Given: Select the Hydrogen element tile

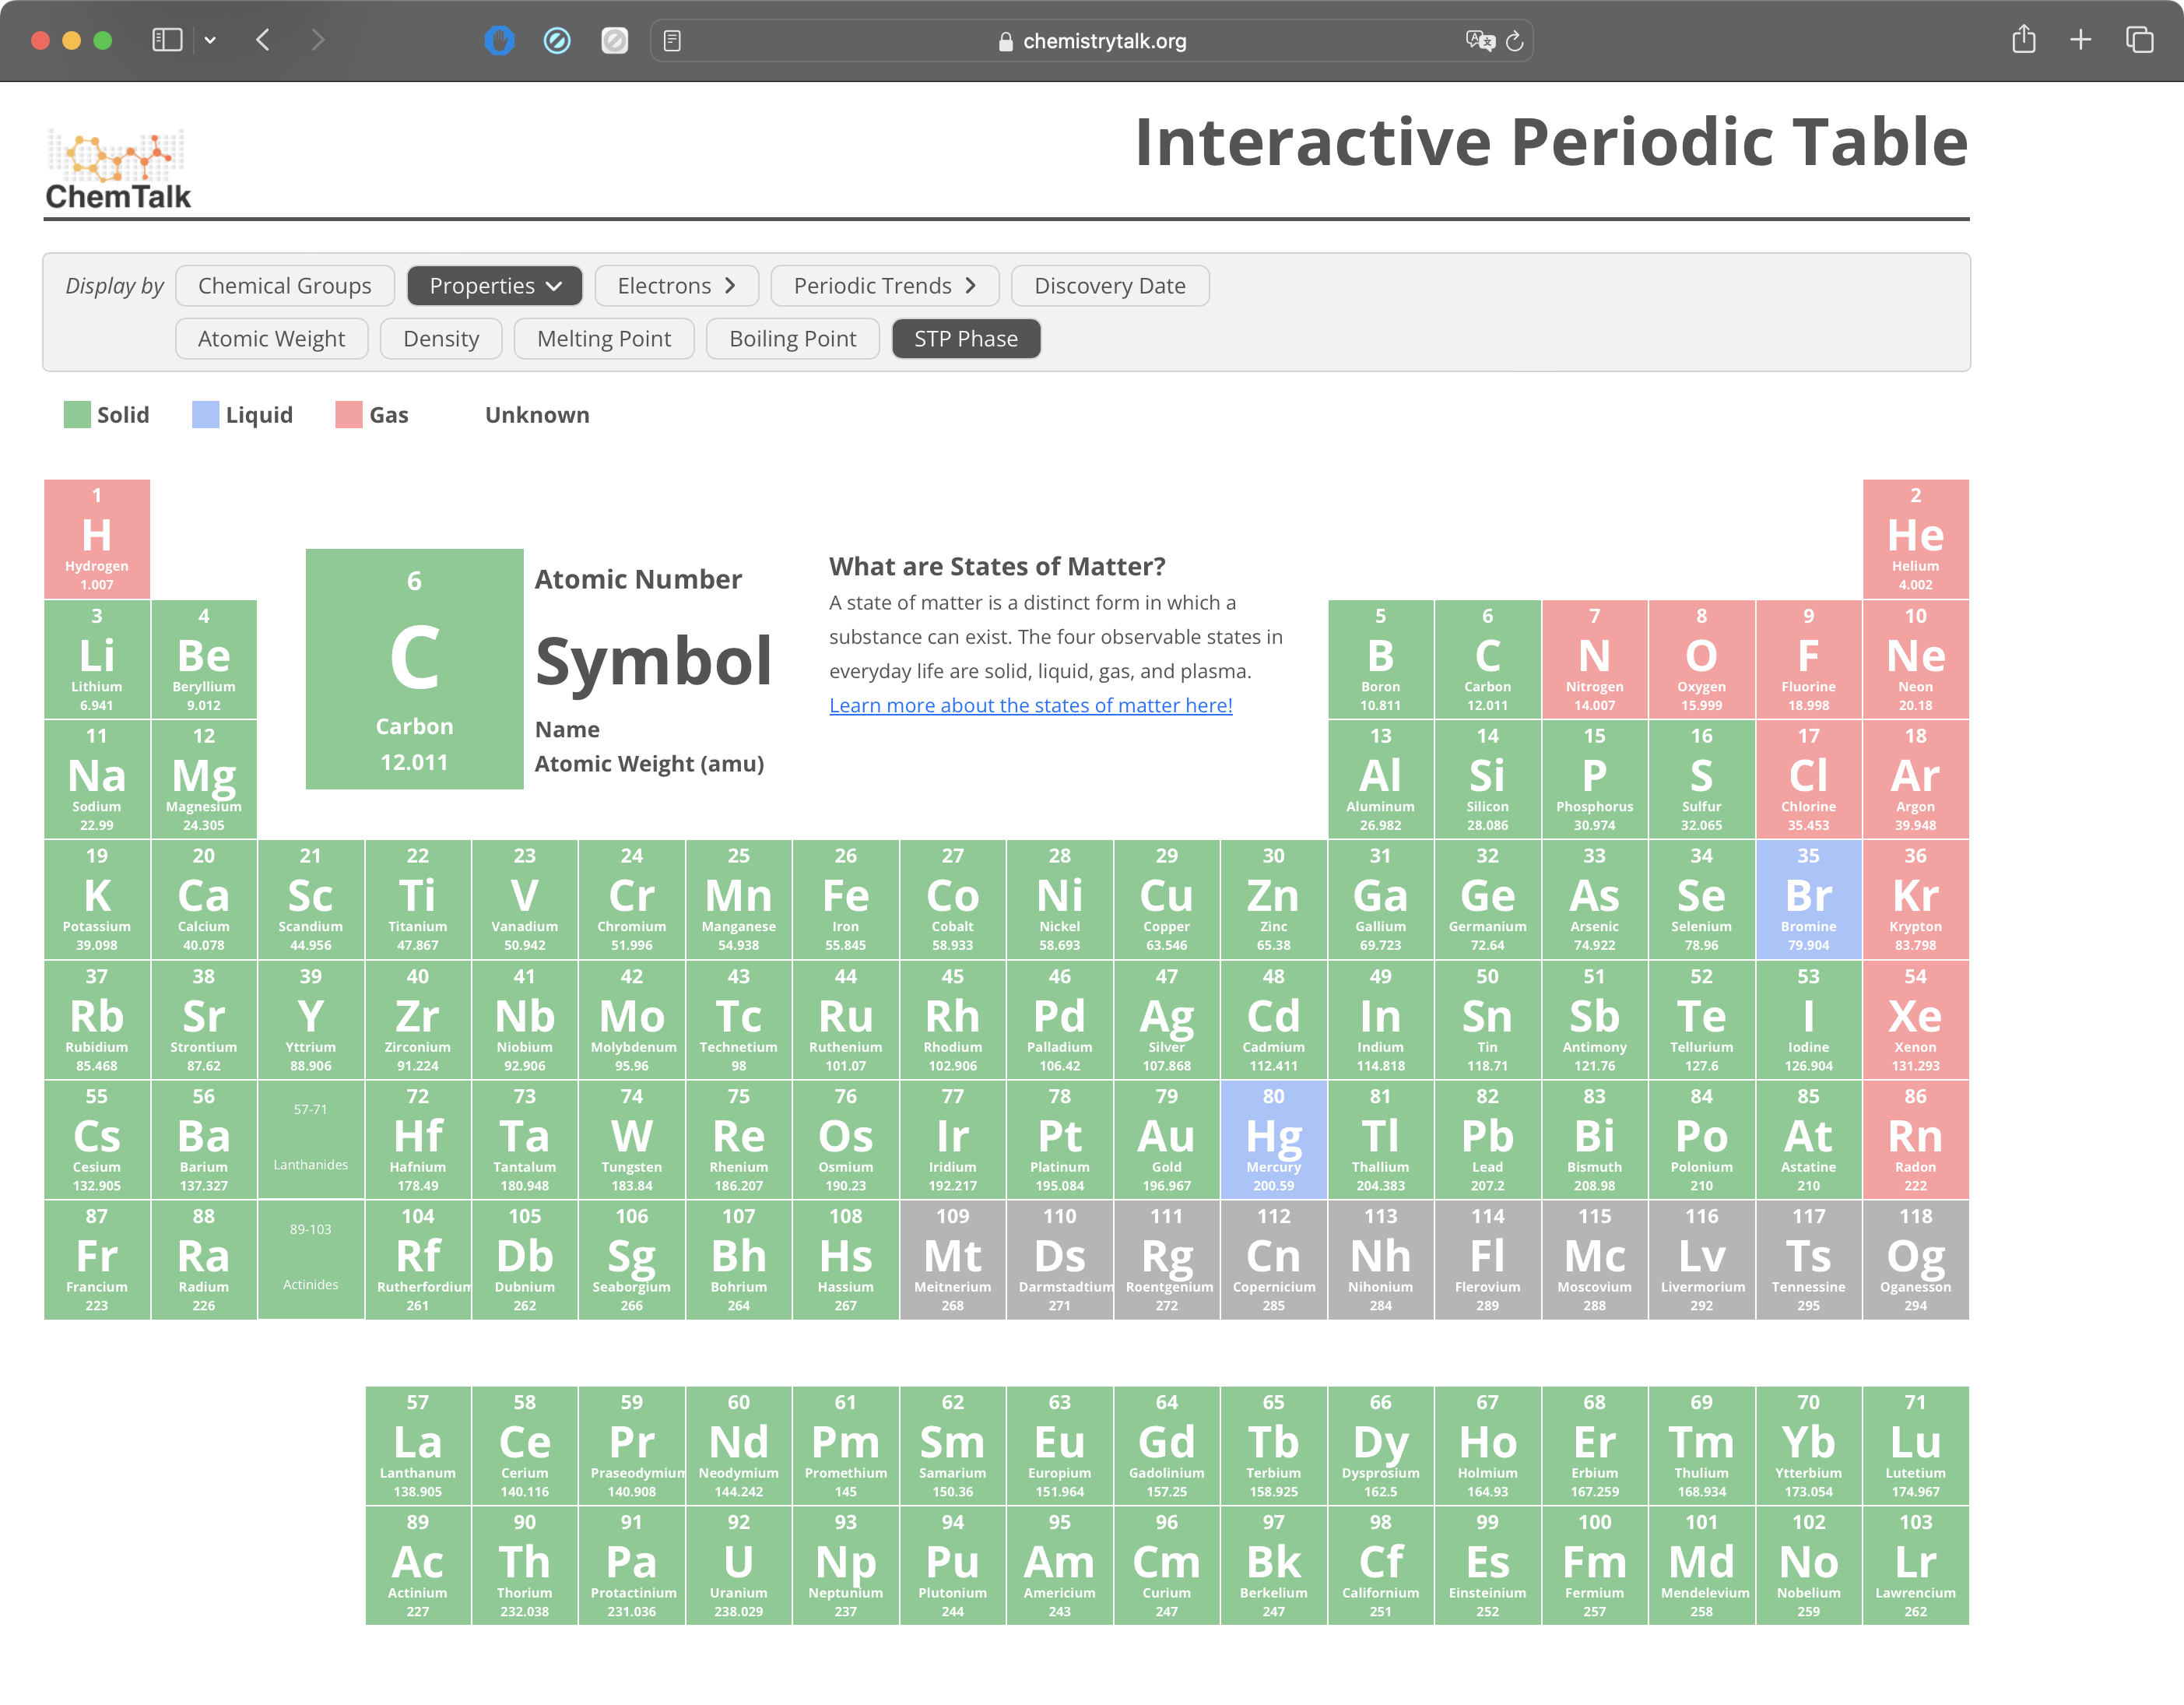Looking at the screenshot, I should point(97,539).
